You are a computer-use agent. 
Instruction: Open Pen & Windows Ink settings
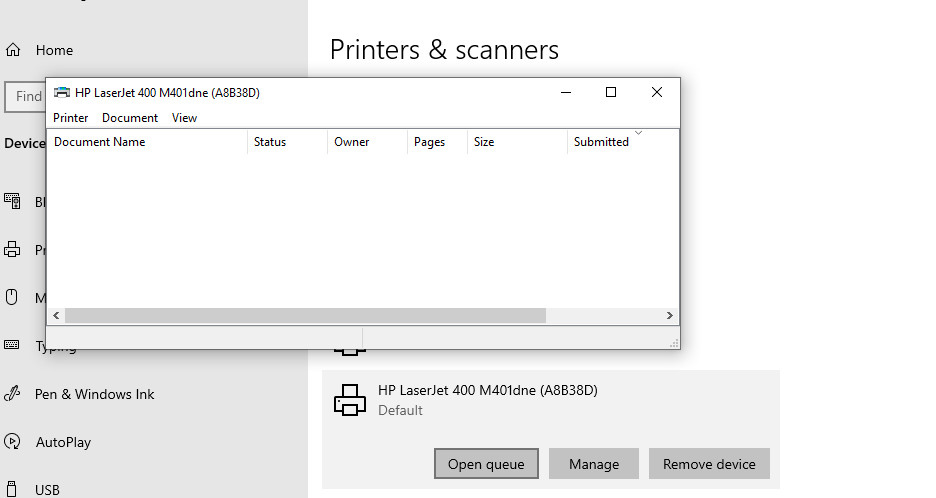click(94, 394)
